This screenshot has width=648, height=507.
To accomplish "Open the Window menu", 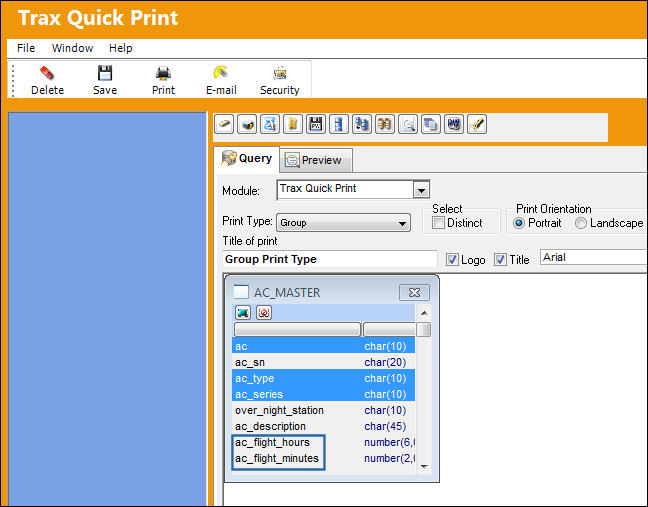I will point(72,48).
